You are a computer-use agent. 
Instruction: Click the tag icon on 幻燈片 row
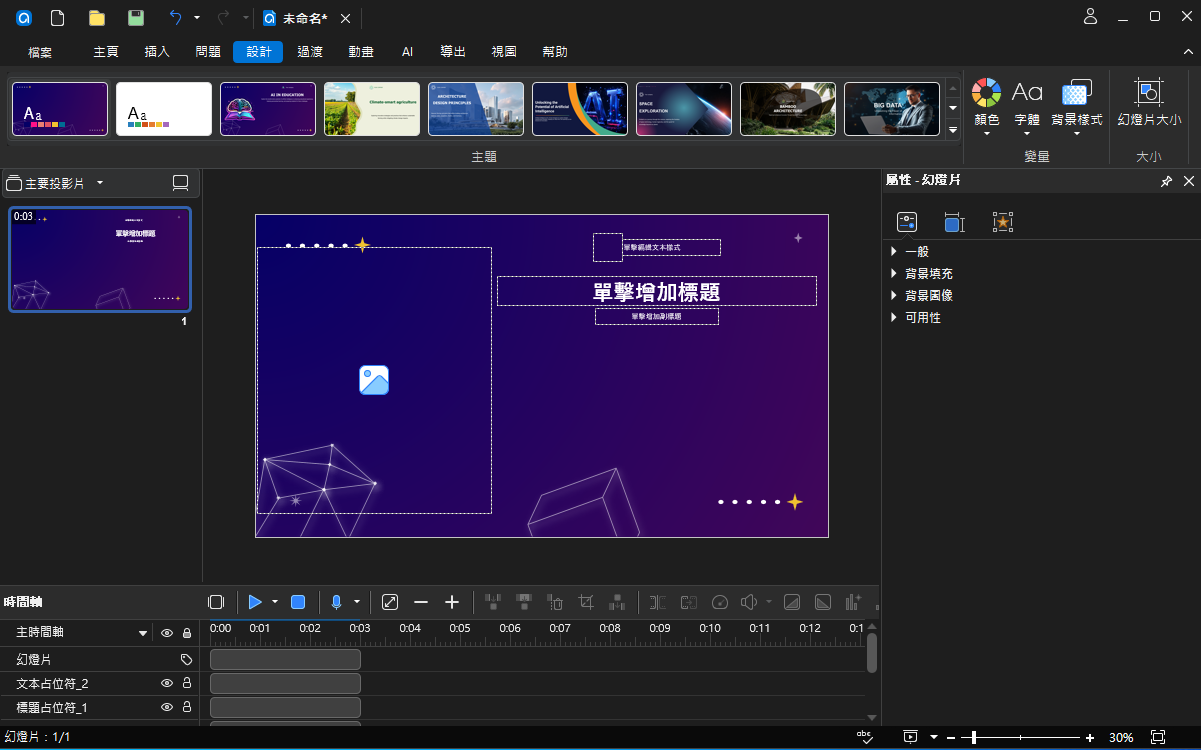(186, 659)
